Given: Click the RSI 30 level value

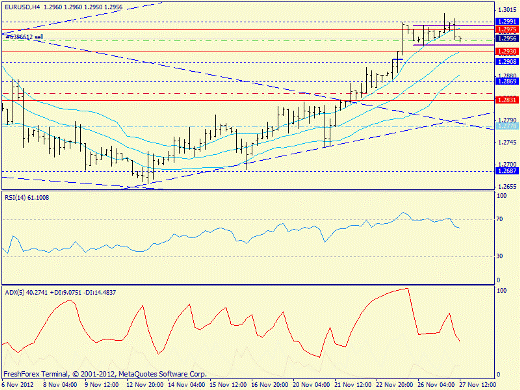Looking at the screenshot, I should (x=500, y=256).
